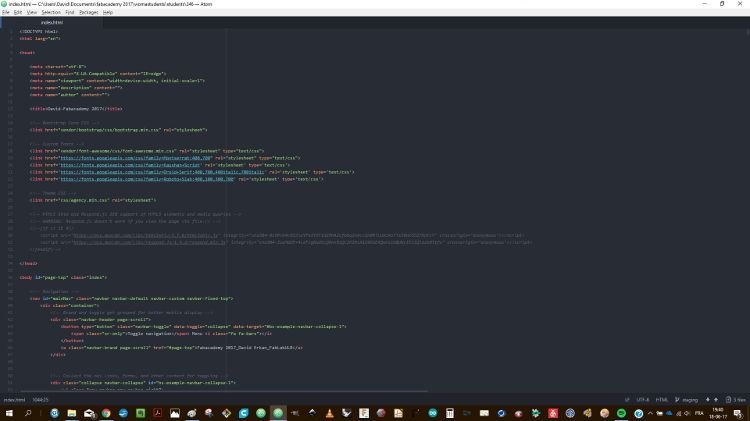Open the Windows Start menu

tap(9, 413)
